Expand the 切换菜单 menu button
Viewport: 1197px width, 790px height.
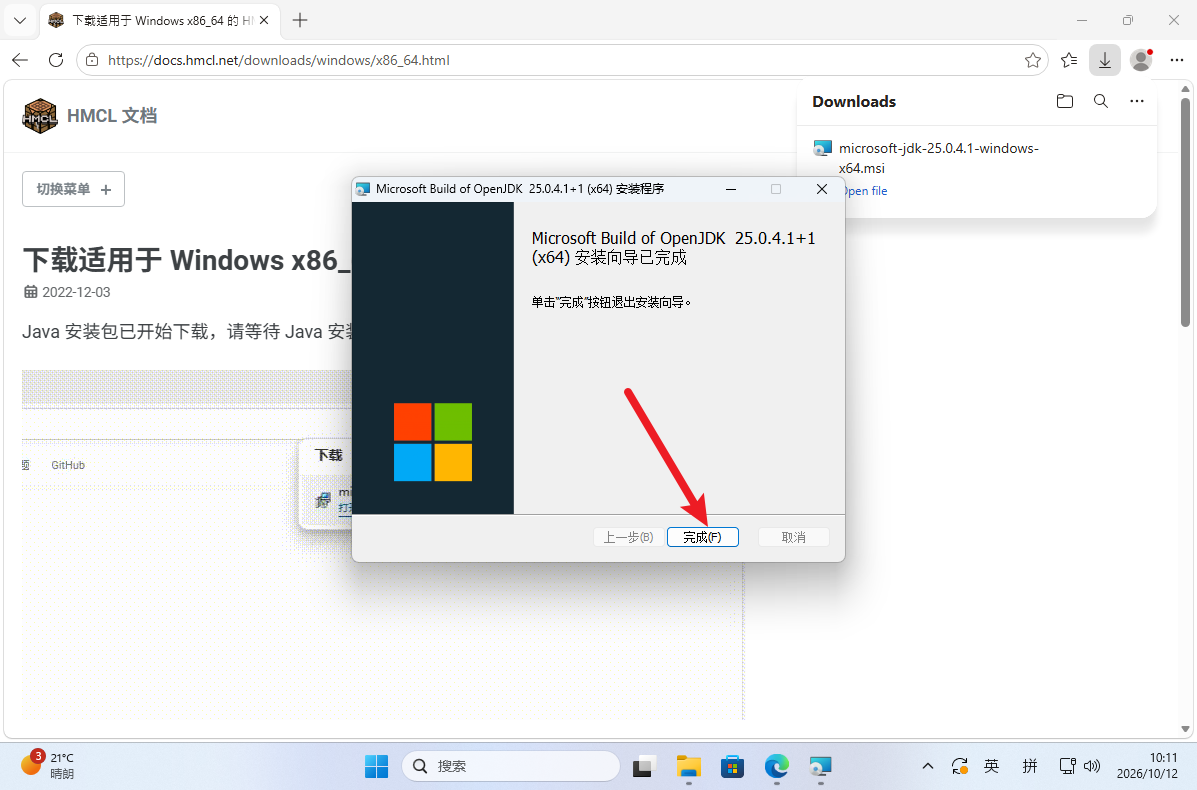73,189
